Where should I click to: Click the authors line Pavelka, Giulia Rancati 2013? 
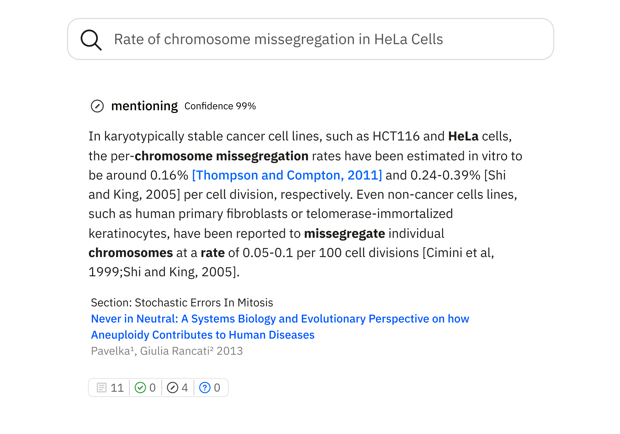(166, 351)
